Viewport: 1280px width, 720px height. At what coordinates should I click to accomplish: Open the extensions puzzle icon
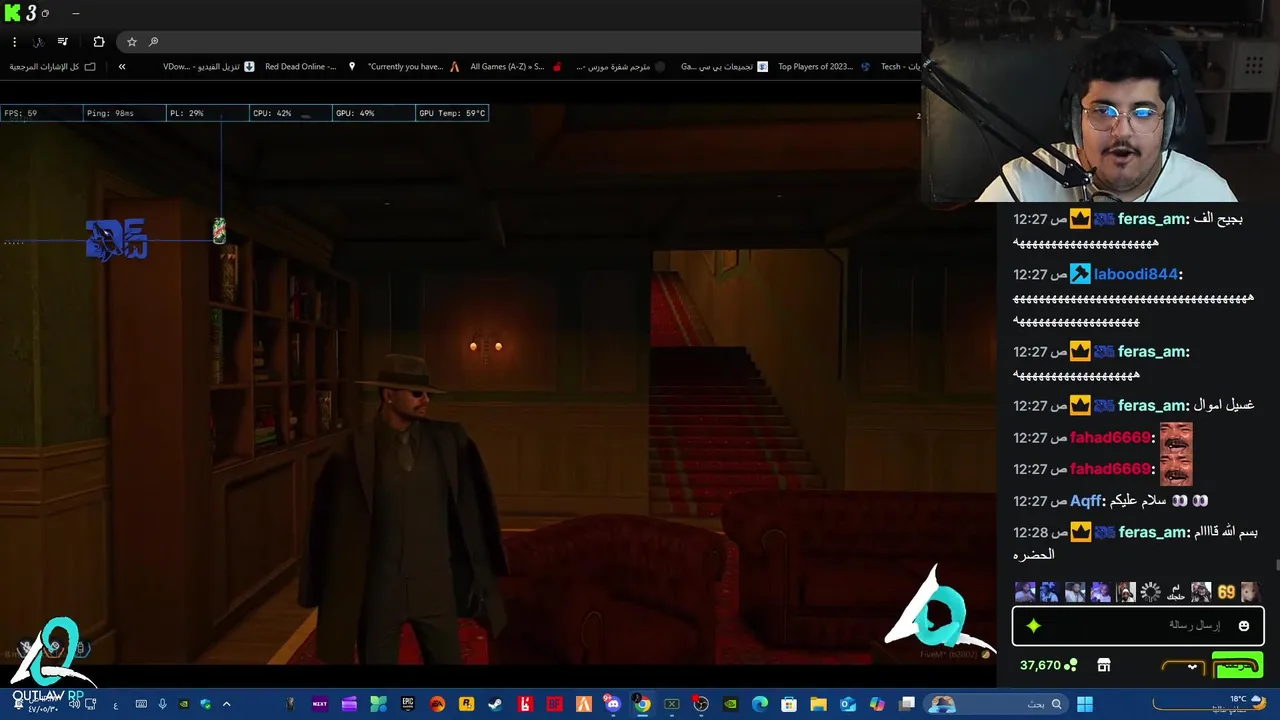(x=98, y=42)
